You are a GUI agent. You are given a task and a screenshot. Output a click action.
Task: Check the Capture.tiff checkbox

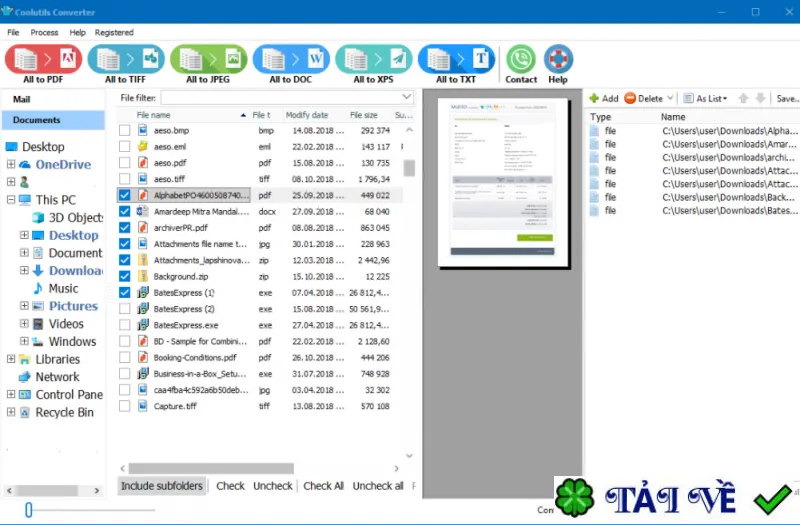(x=124, y=406)
